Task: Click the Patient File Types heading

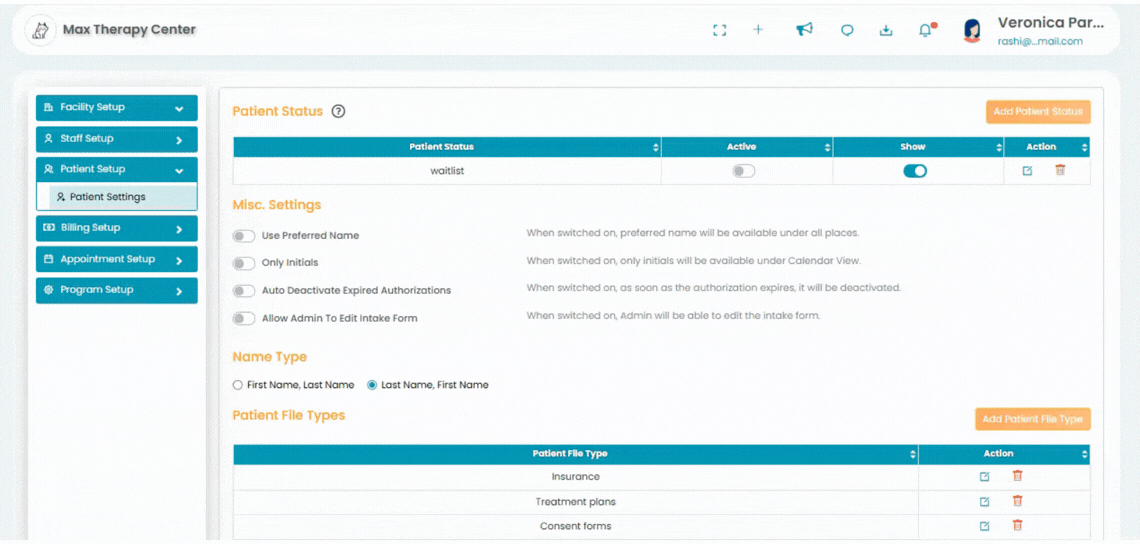Action: coord(289,415)
